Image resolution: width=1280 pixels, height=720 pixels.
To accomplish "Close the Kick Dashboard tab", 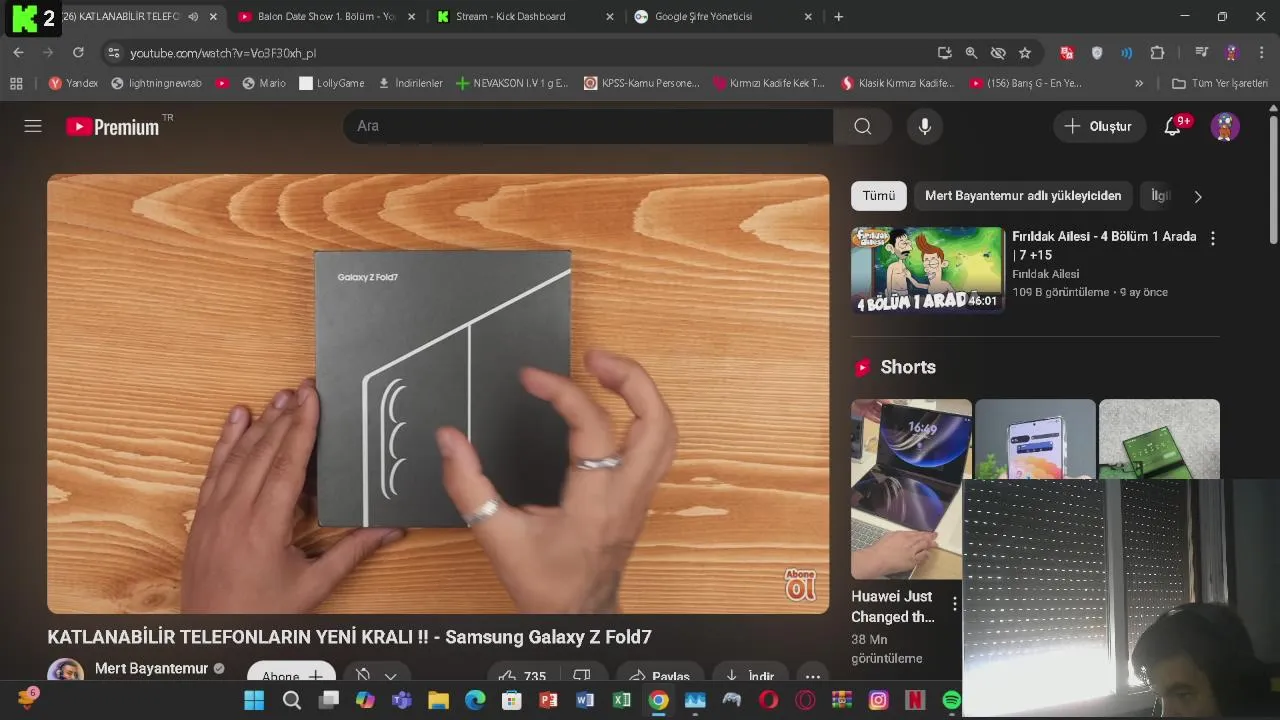I will click(610, 17).
